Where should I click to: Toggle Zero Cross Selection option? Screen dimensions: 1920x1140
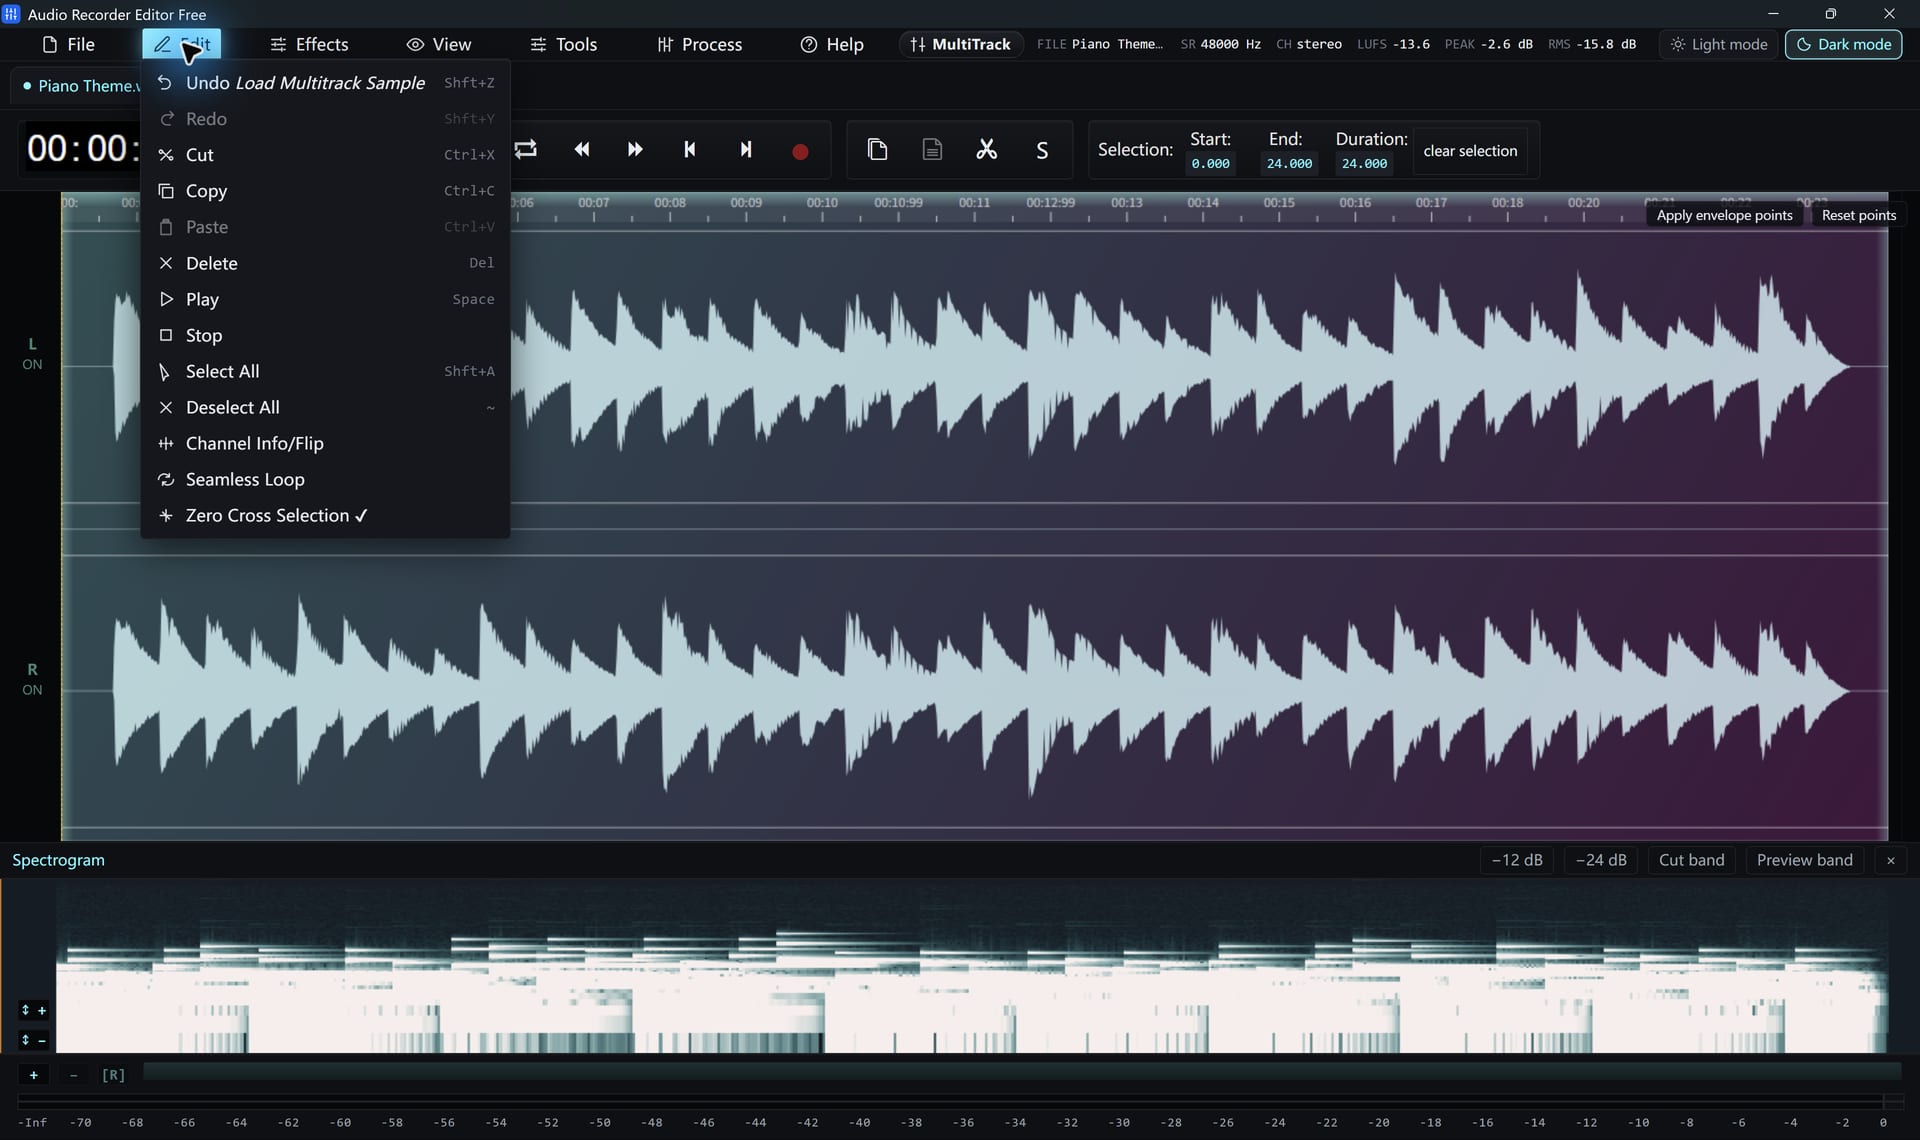click(325, 515)
